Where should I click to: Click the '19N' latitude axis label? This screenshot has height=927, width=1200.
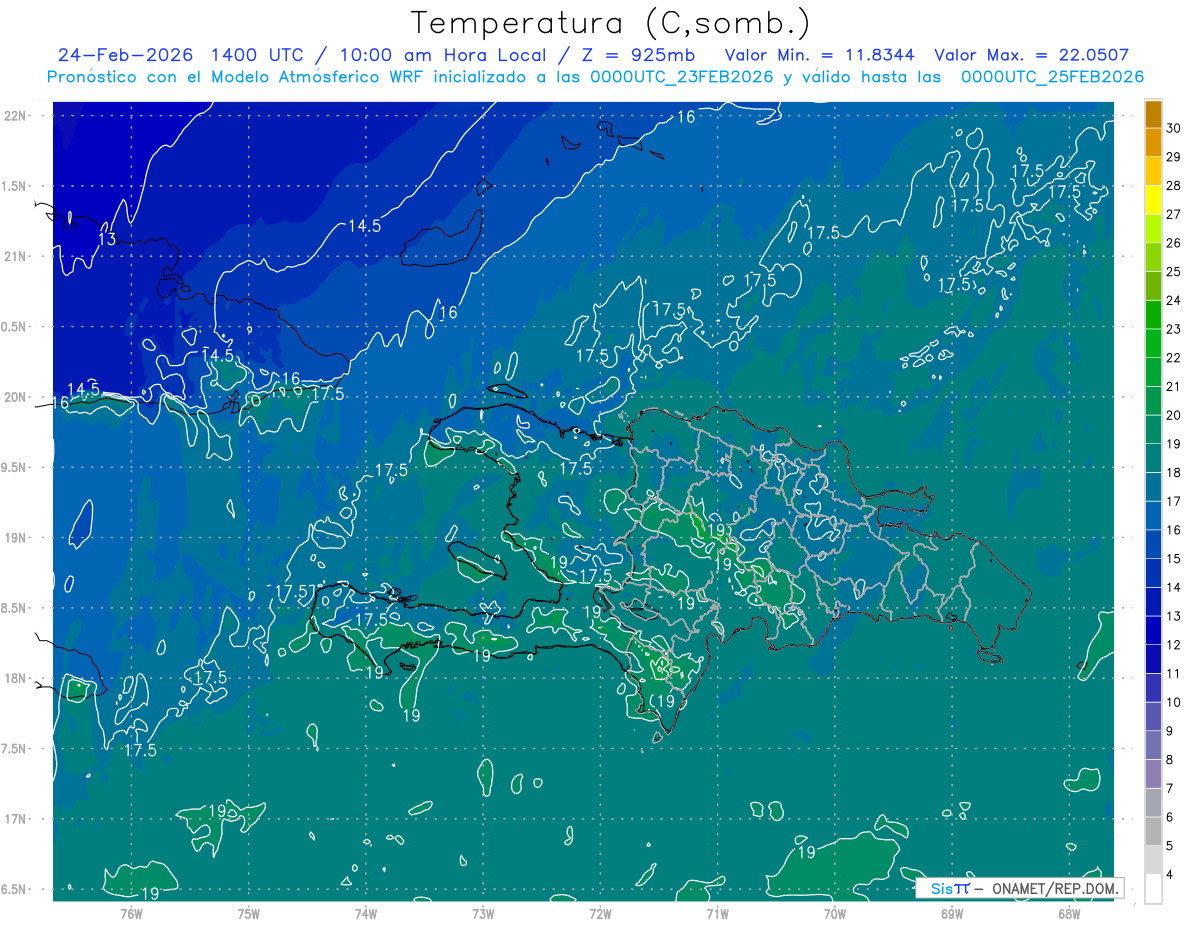click(x=17, y=538)
